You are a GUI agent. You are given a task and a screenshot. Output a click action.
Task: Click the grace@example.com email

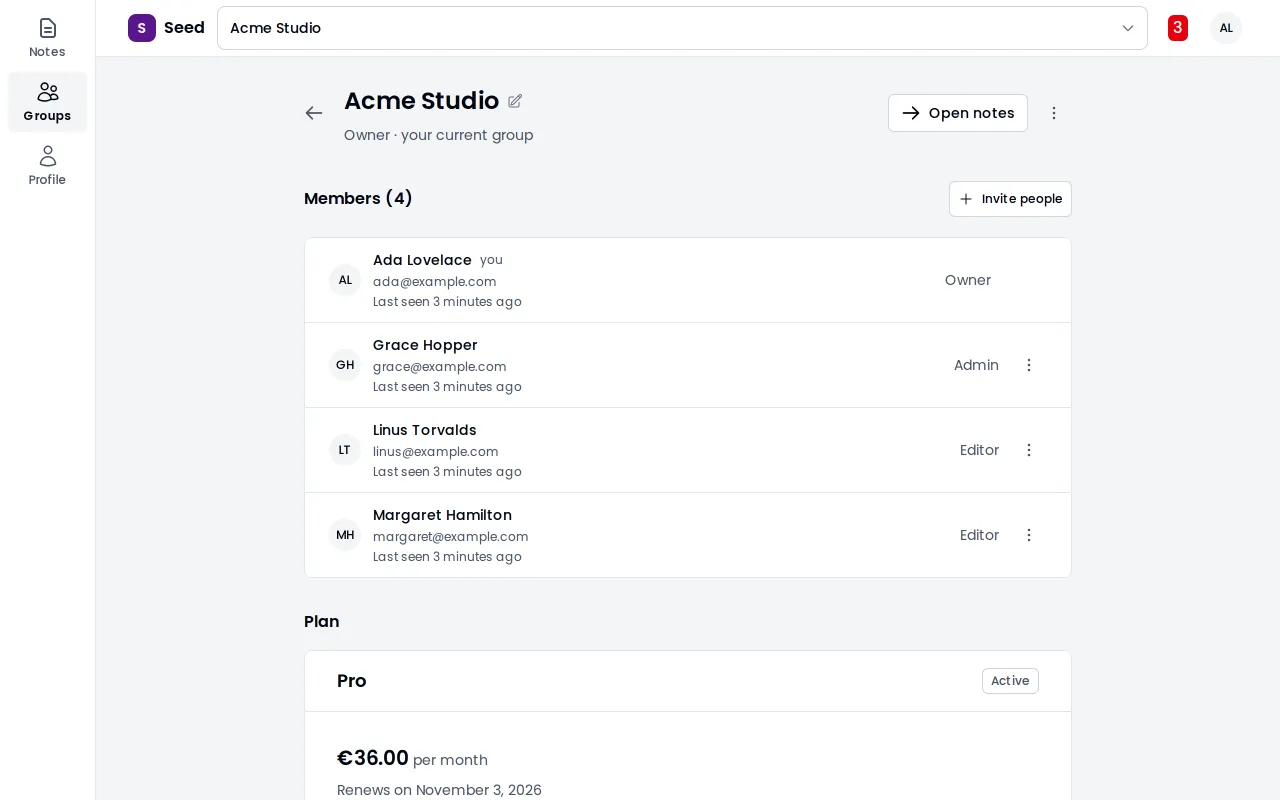click(440, 367)
